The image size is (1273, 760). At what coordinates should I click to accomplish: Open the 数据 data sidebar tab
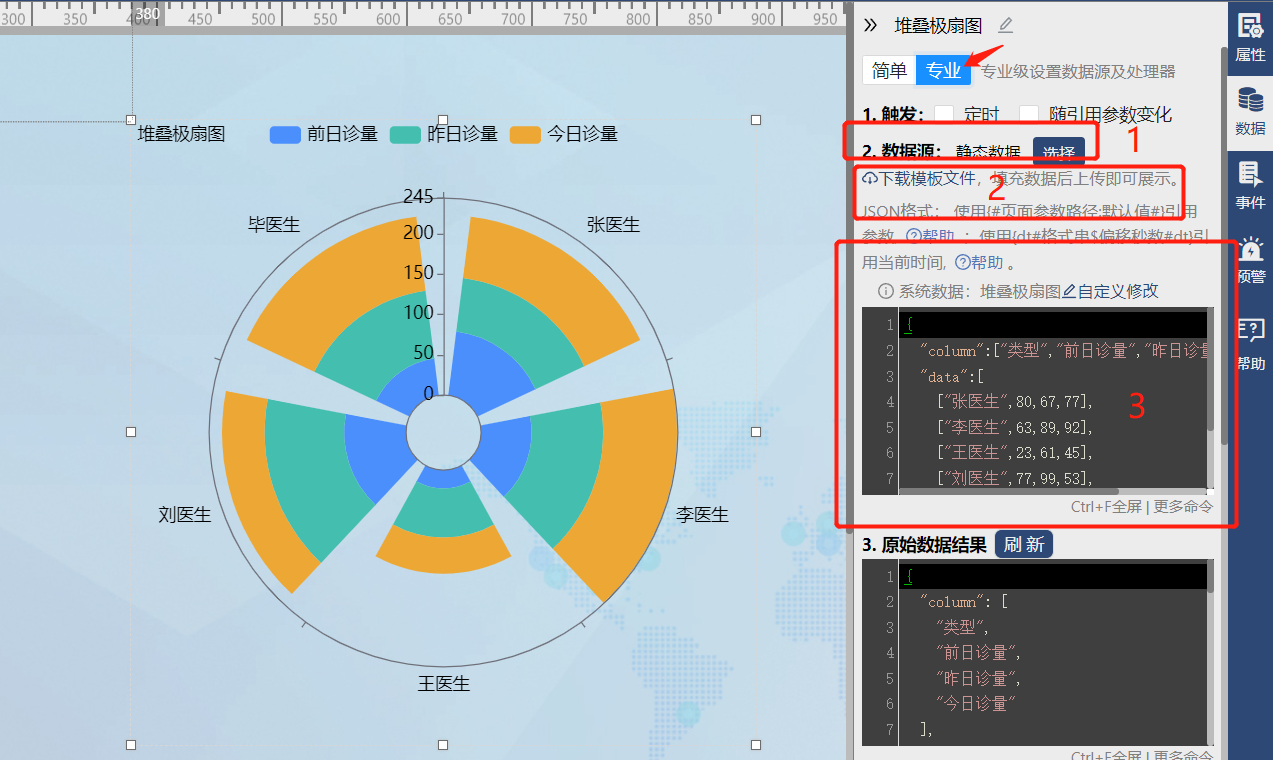click(x=1250, y=111)
